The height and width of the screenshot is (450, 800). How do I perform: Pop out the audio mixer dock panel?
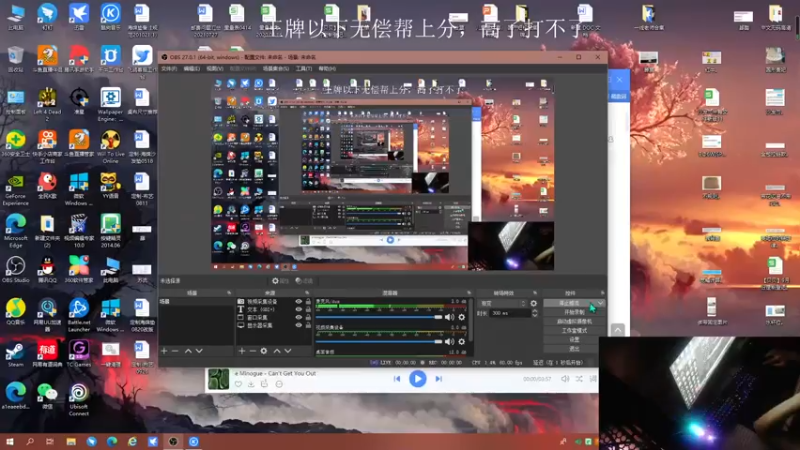pos(469,293)
